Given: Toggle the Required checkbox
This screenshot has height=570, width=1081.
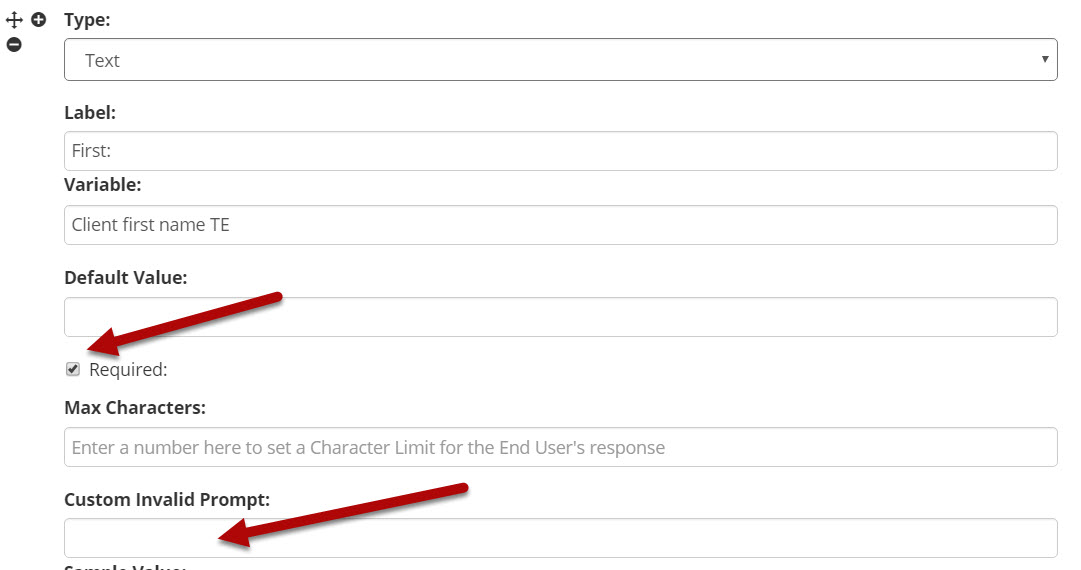Looking at the screenshot, I should pos(73,369).
